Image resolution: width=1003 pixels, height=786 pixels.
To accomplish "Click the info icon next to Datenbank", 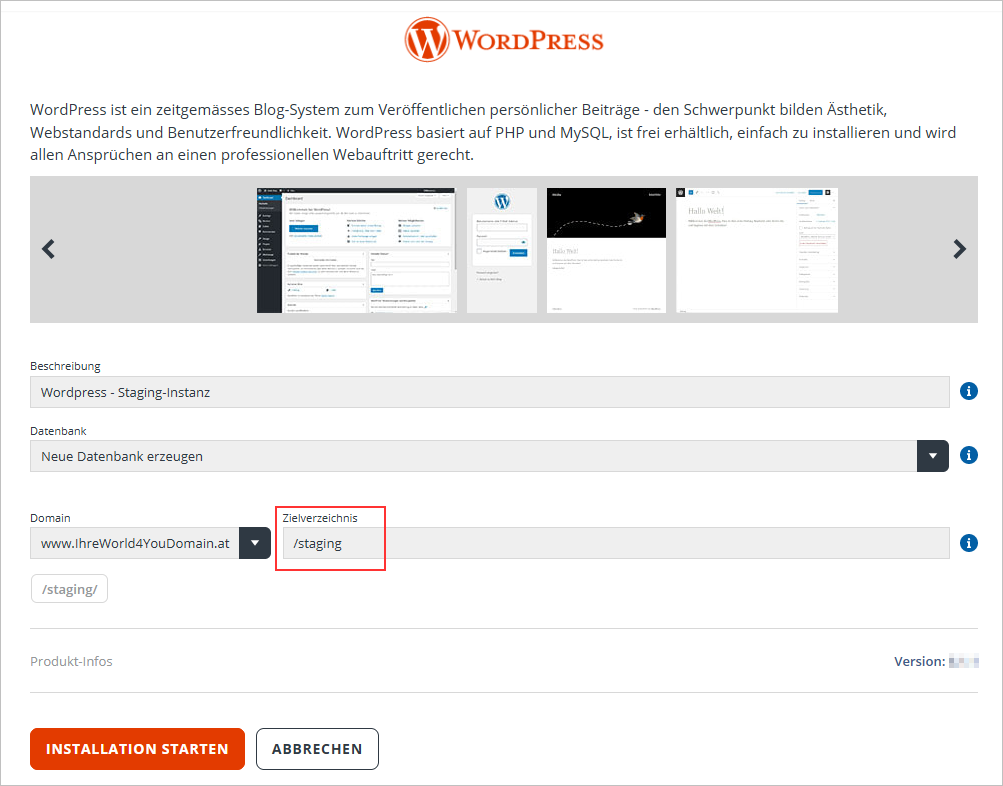I will tap(968, 455).
